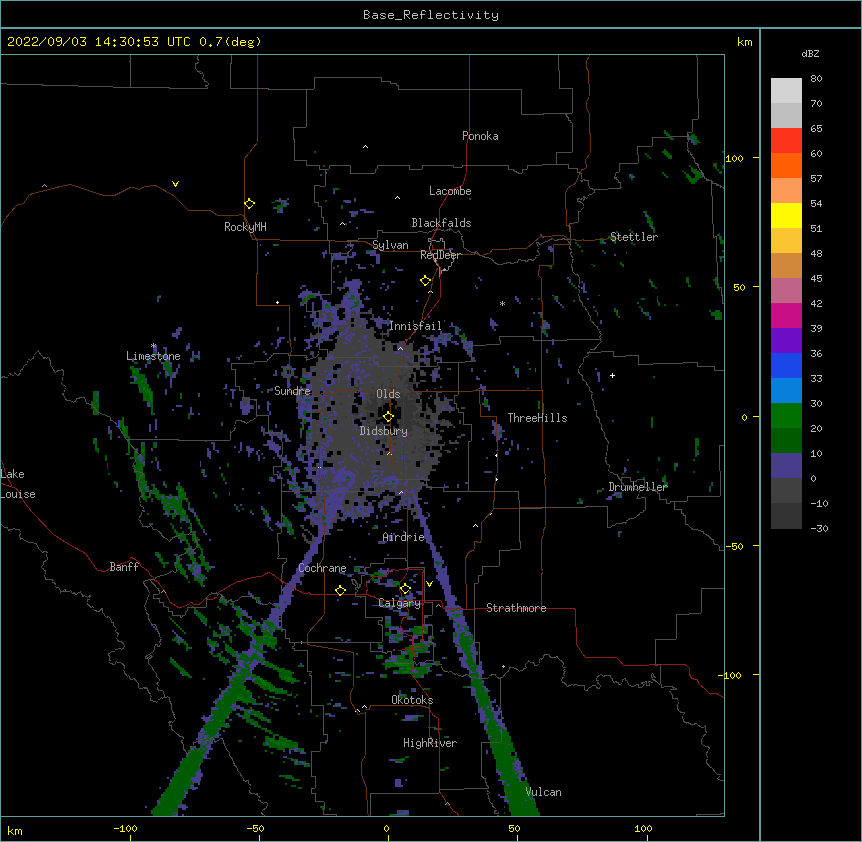Click the Sundre town label

coord(292,391)
